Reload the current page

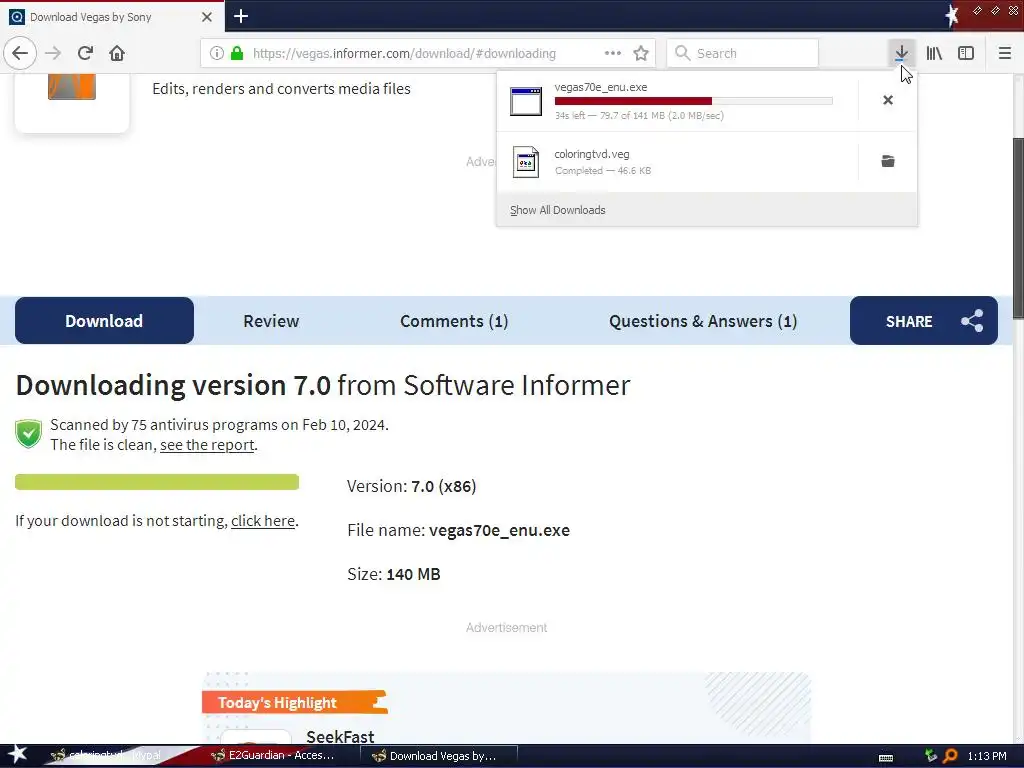85,53
